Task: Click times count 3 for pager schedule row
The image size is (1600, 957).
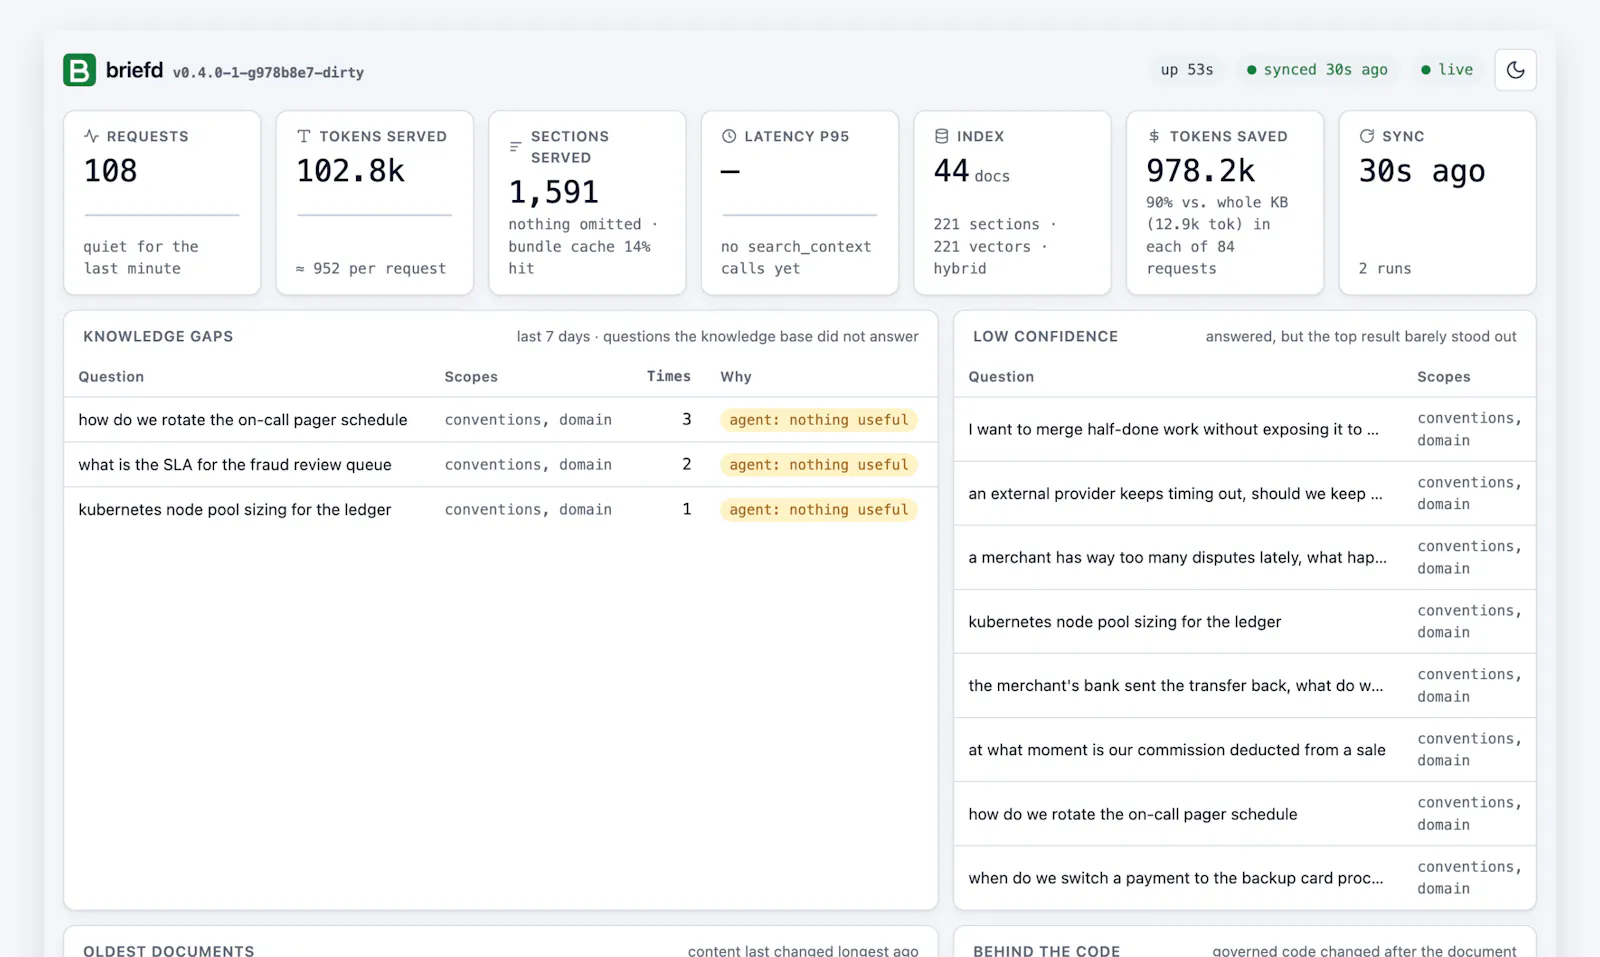Action: (x=687, y=420)
